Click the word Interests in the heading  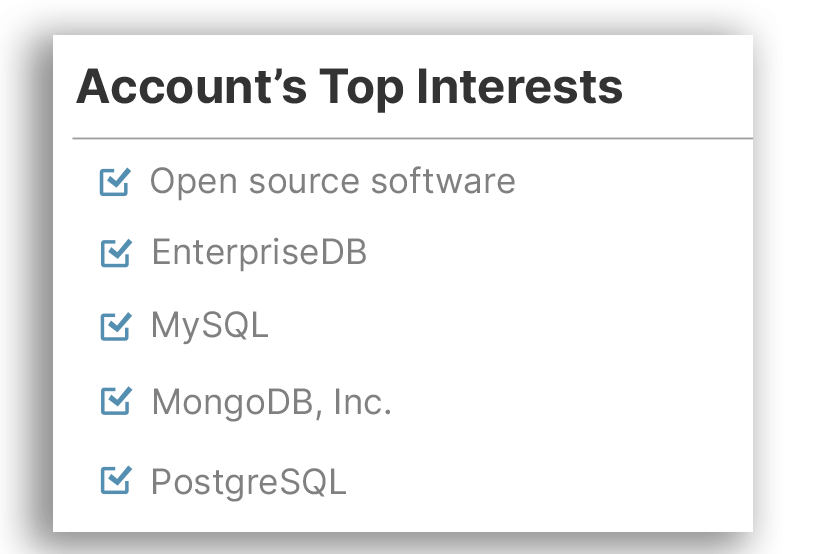pyautogui.click(x=520, y=87)
